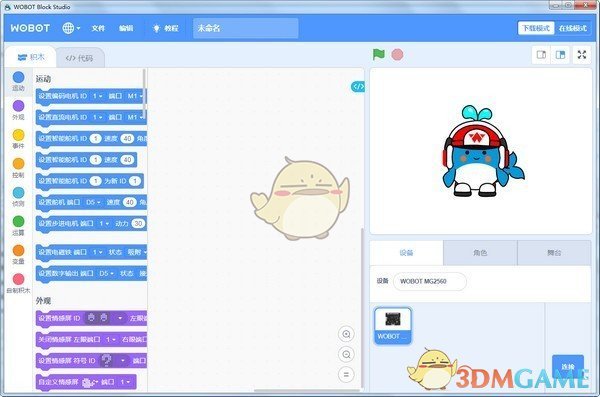Image resolution: width=600 pixels, height=397 pixels.
Task: Click the WOBOT MG2560 device name field
Action: 430,281
